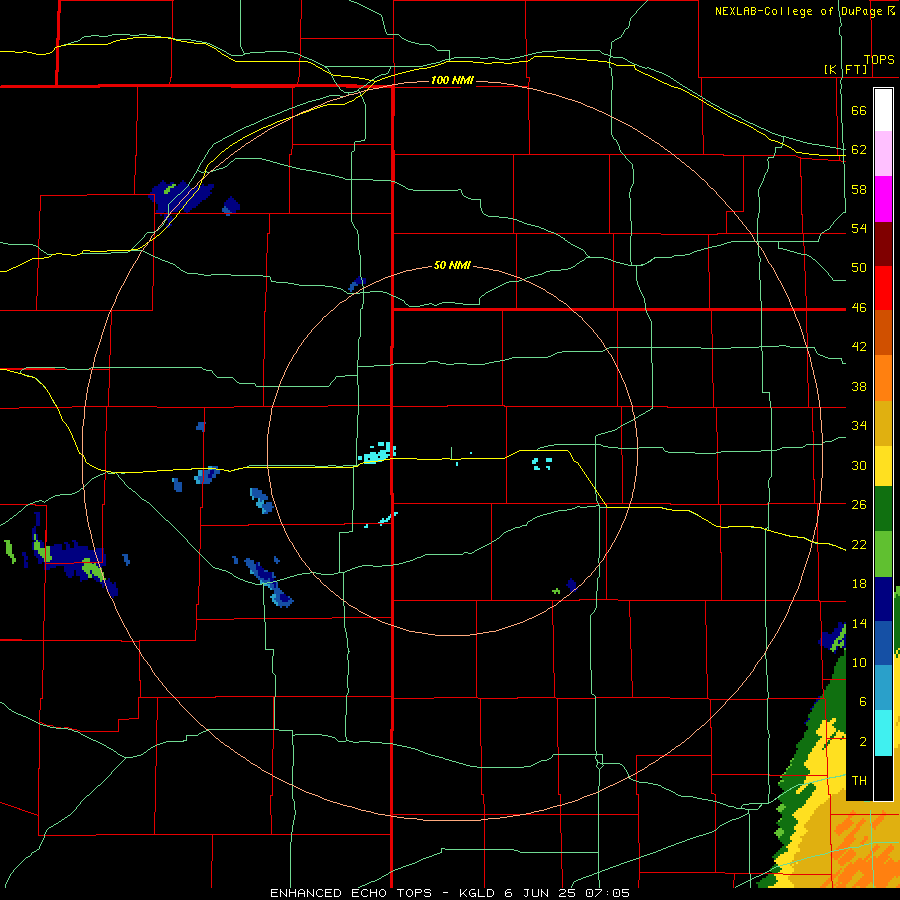Click the legend value 46
The width and height of the screenshot is (900, 900).
859,308
